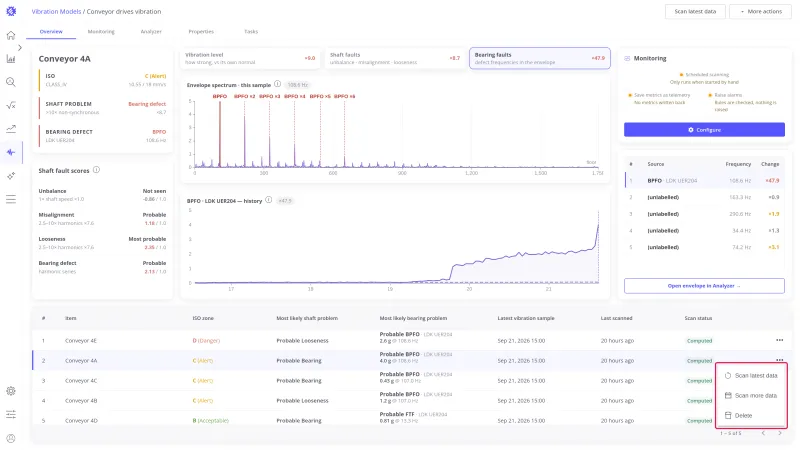This screenshot has height=450, width=800.
Task: Click the Configure button
Action: tap(704, 130)
